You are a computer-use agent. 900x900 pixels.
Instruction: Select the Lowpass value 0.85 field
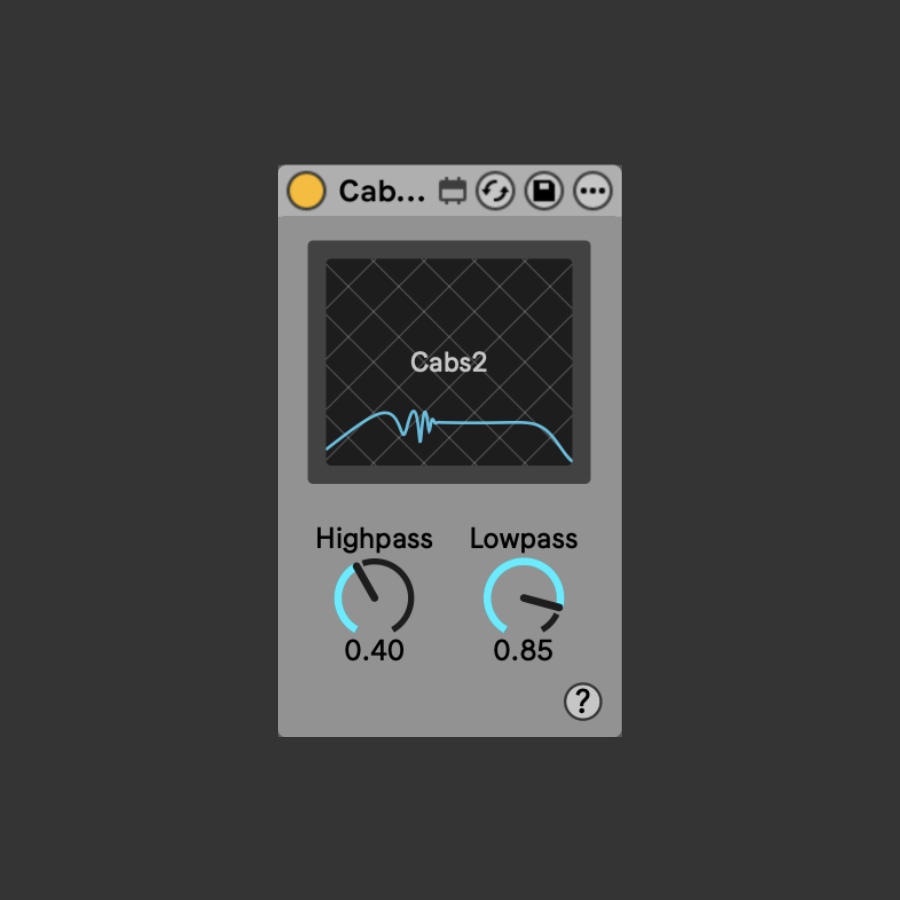click(523, 650)
